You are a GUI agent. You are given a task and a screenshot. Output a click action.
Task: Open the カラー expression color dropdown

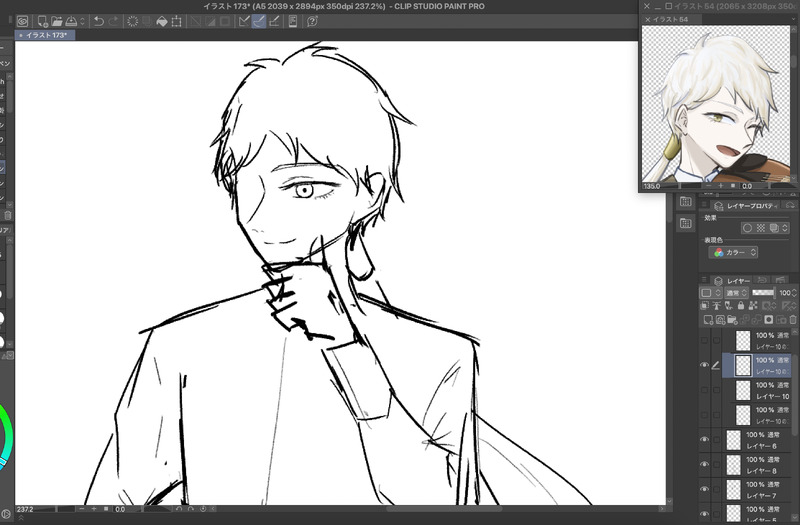(733, 253)
